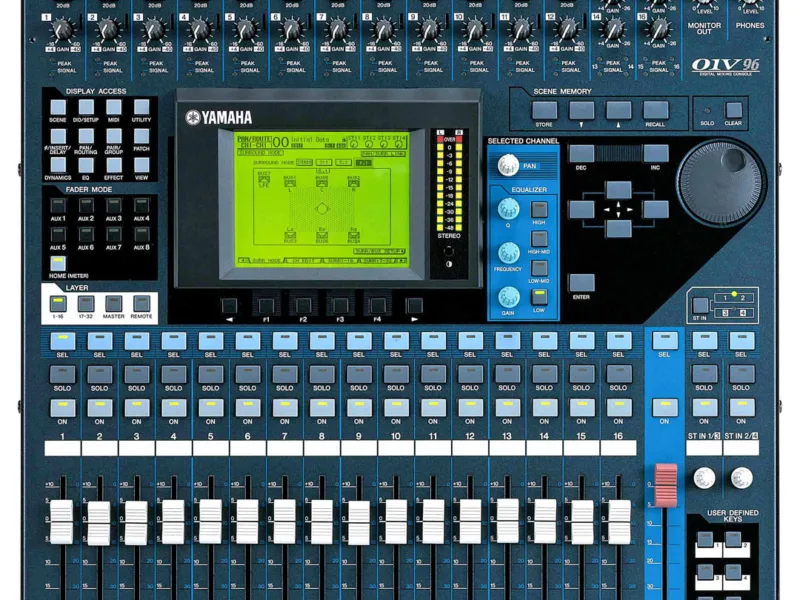
Task: Select the LOW-MID equalizer band
Action: 539,268
